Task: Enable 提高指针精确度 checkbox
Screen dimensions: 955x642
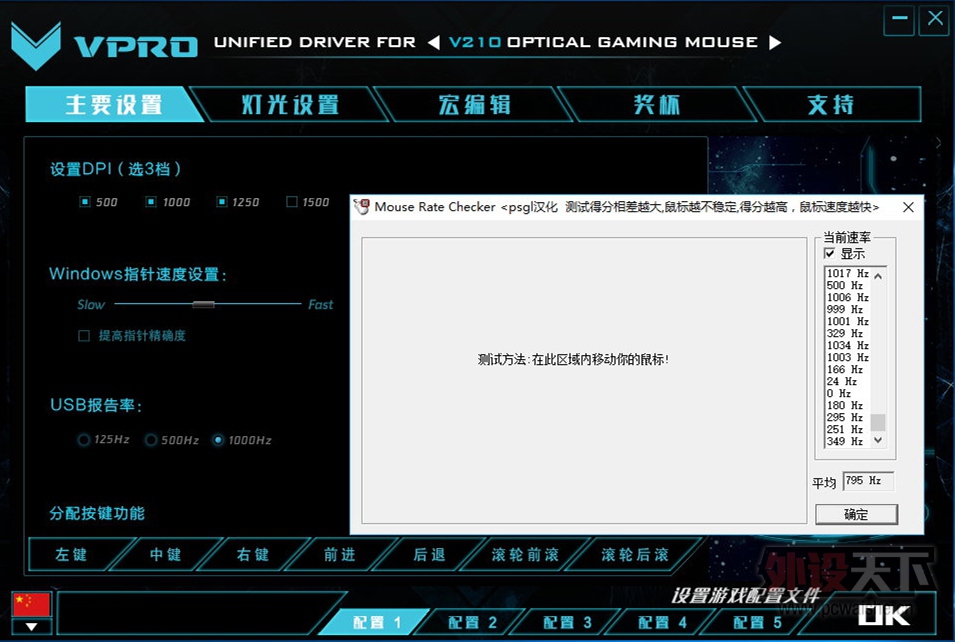Action: pyautogui.click(x=84, y=336)
